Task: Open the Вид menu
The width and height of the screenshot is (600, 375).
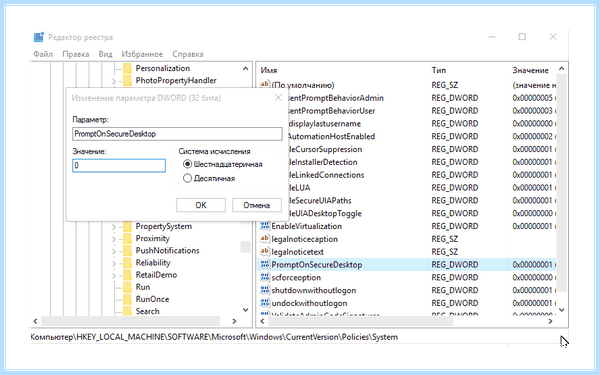Action: click(105, 54)
